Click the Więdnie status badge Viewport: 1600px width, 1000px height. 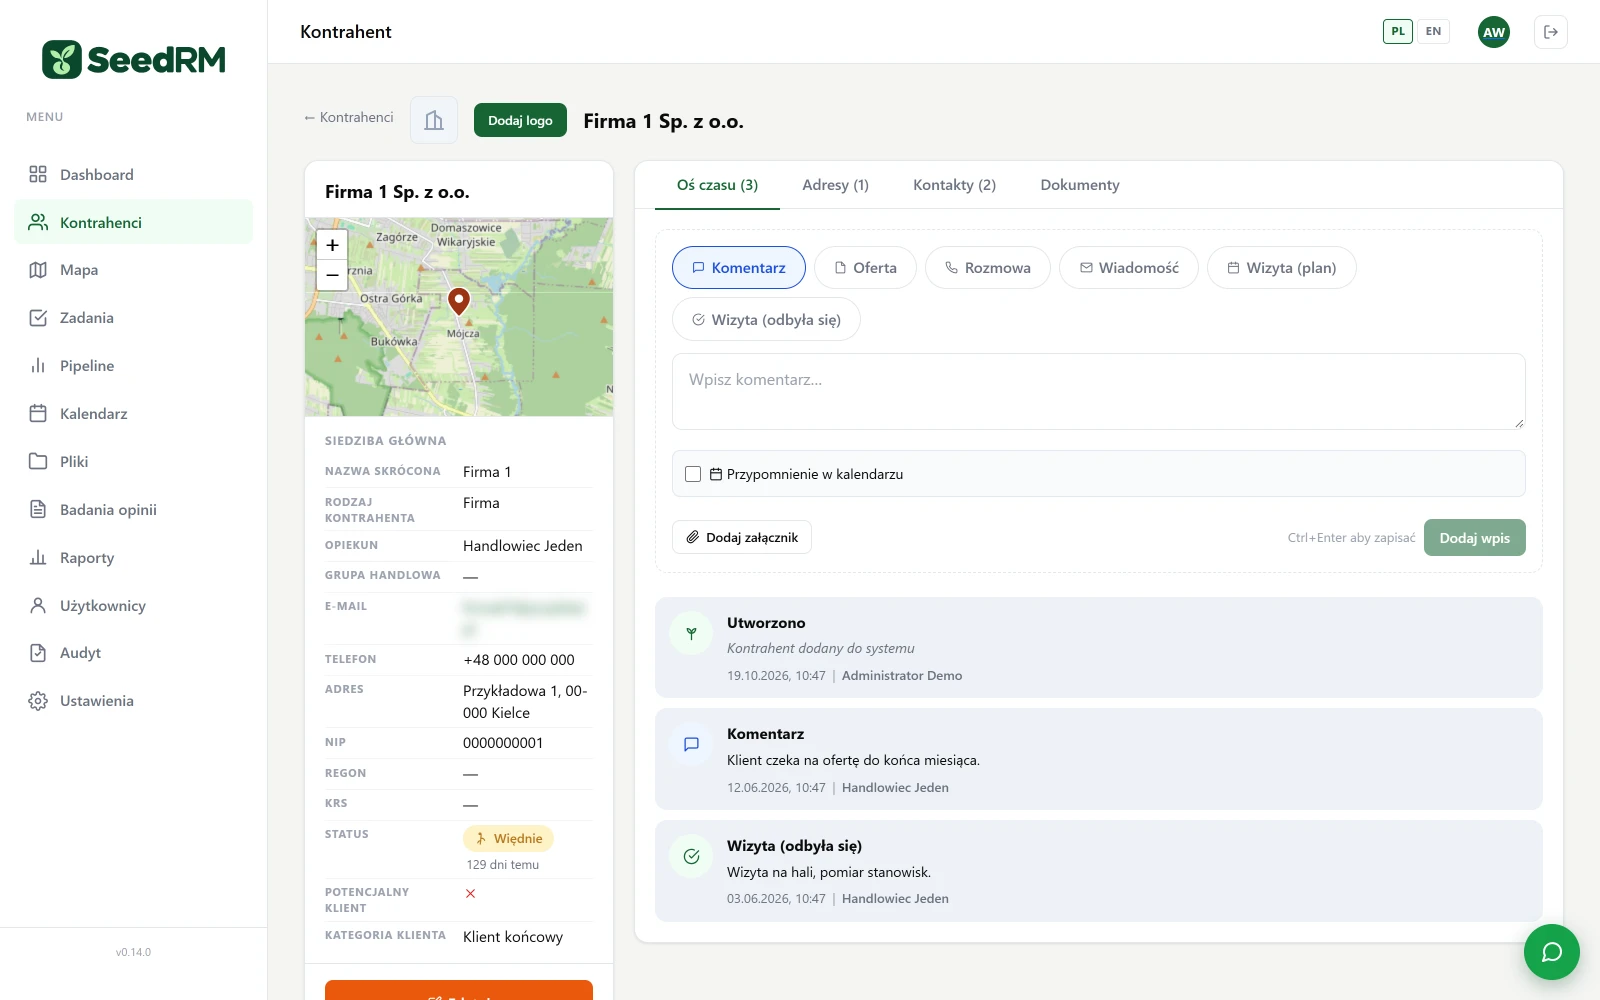click(508, 839)
